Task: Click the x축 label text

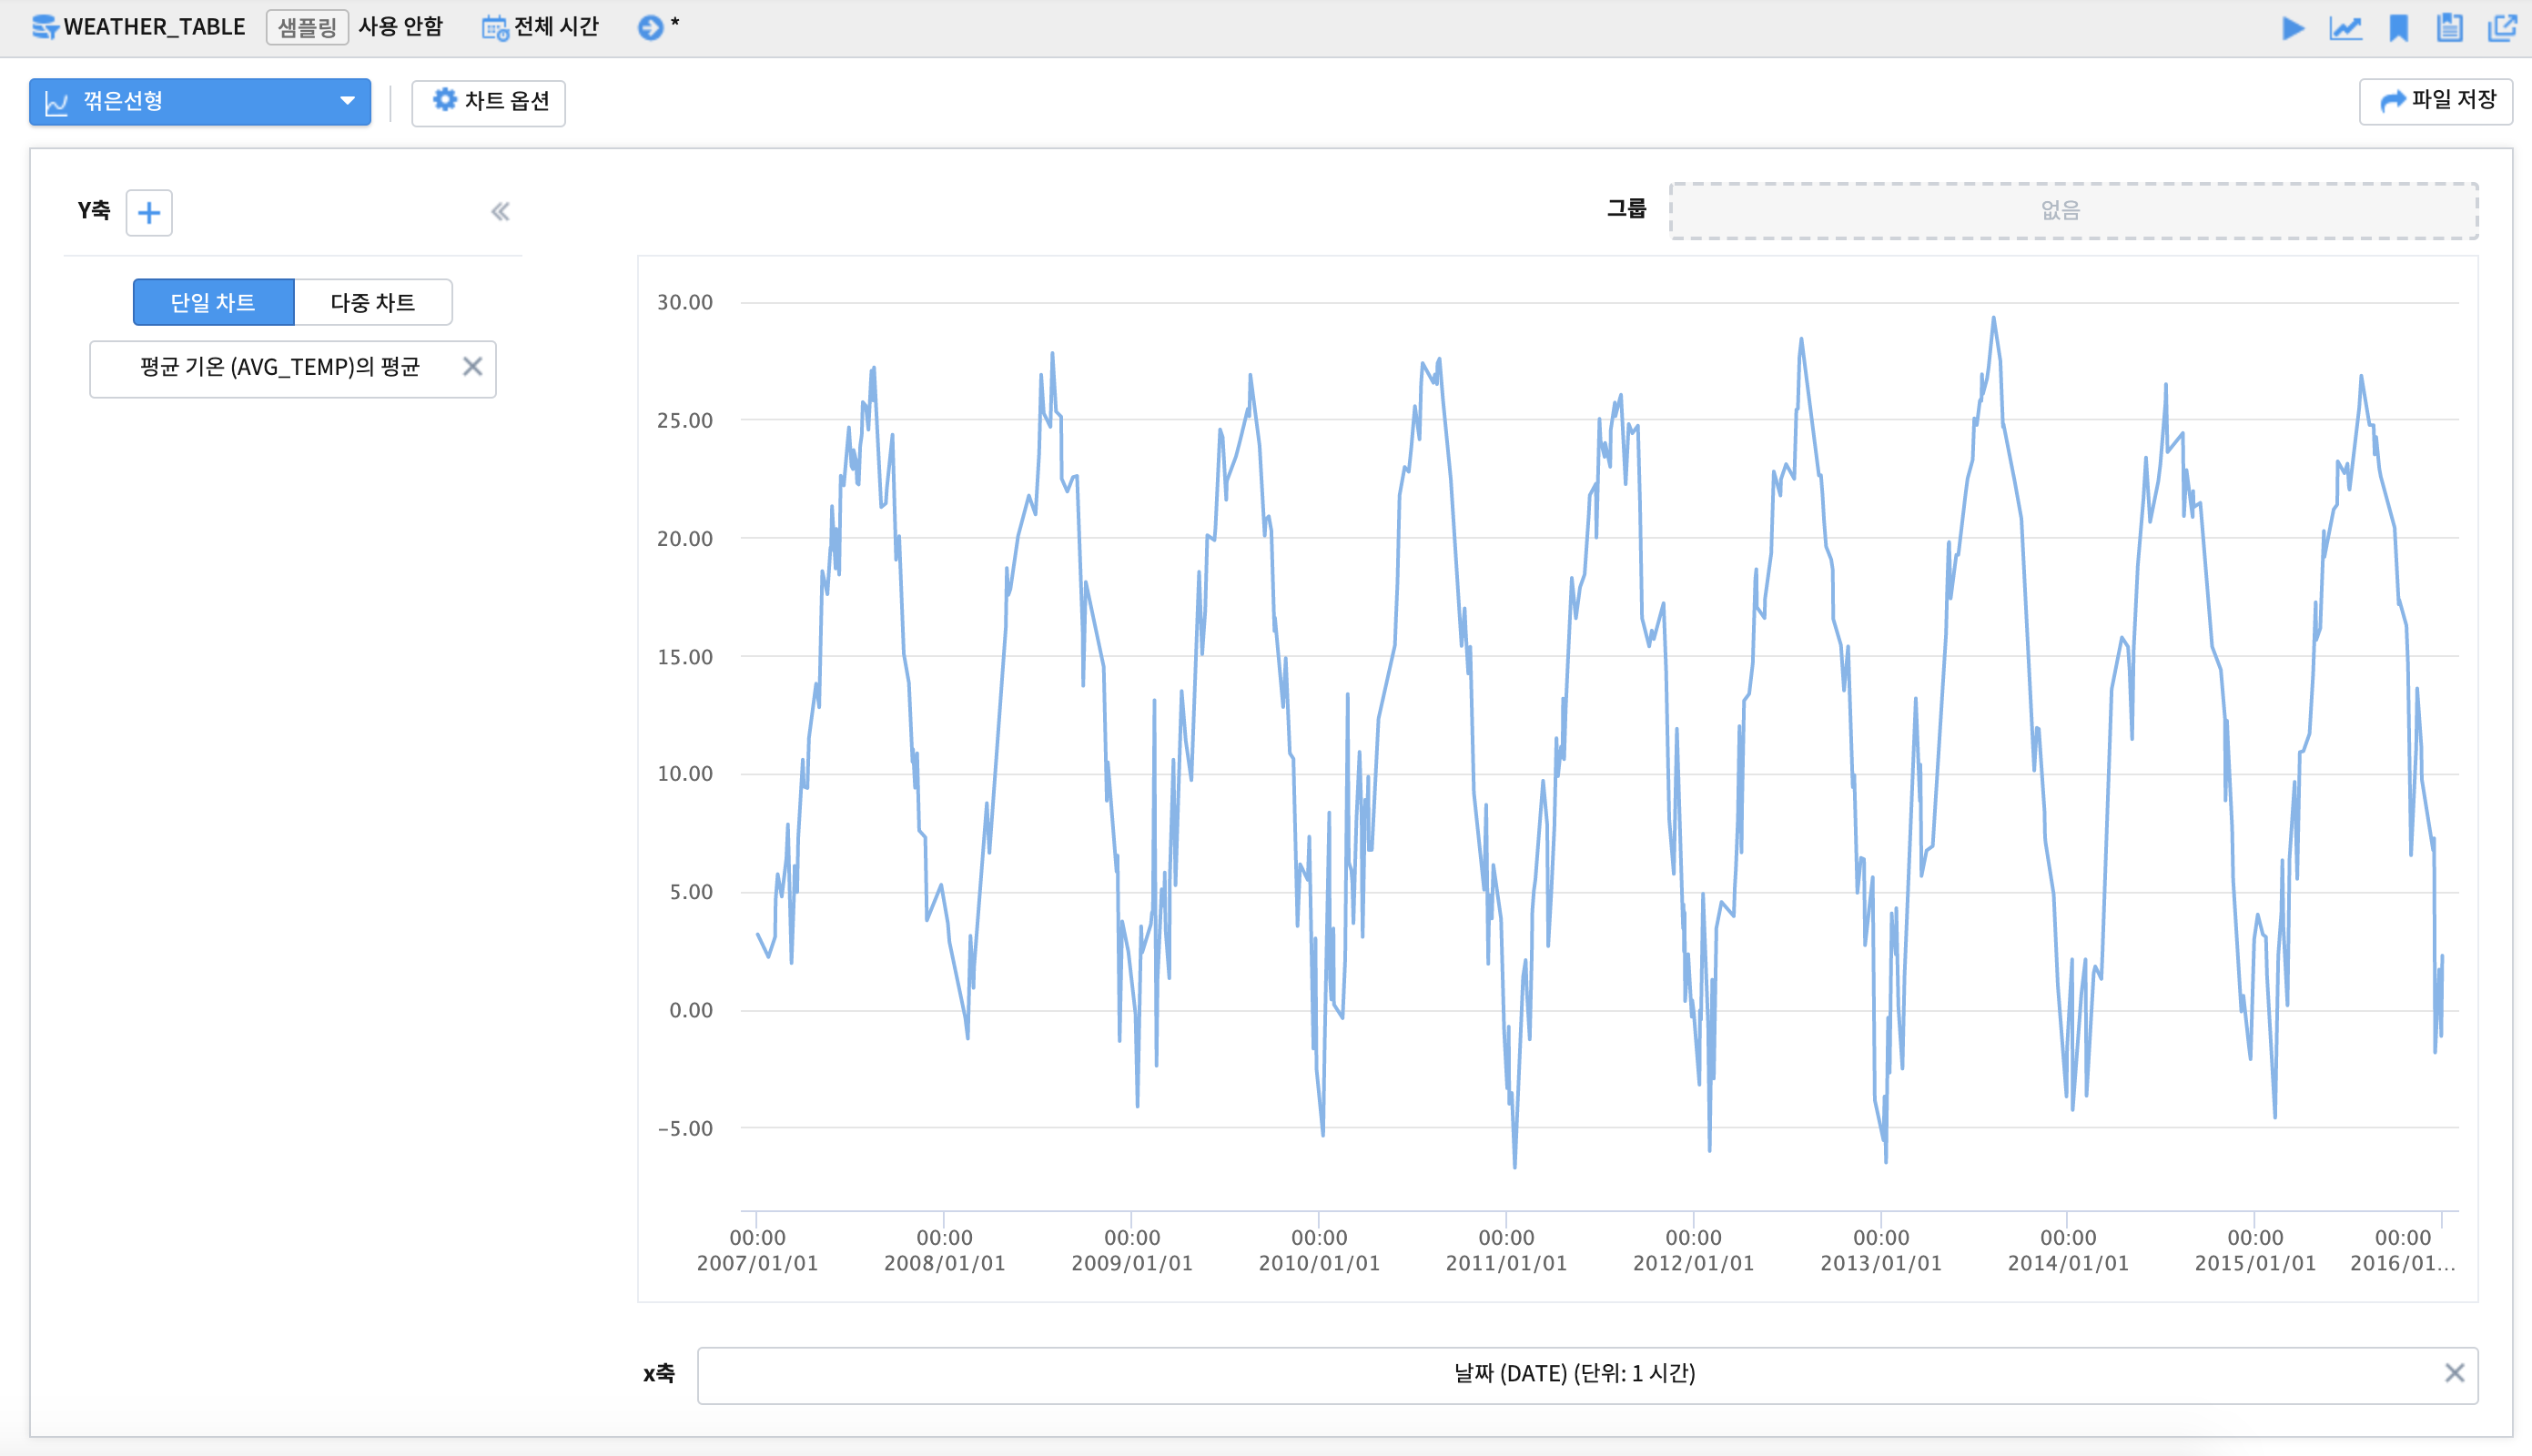Action: 658,1374
